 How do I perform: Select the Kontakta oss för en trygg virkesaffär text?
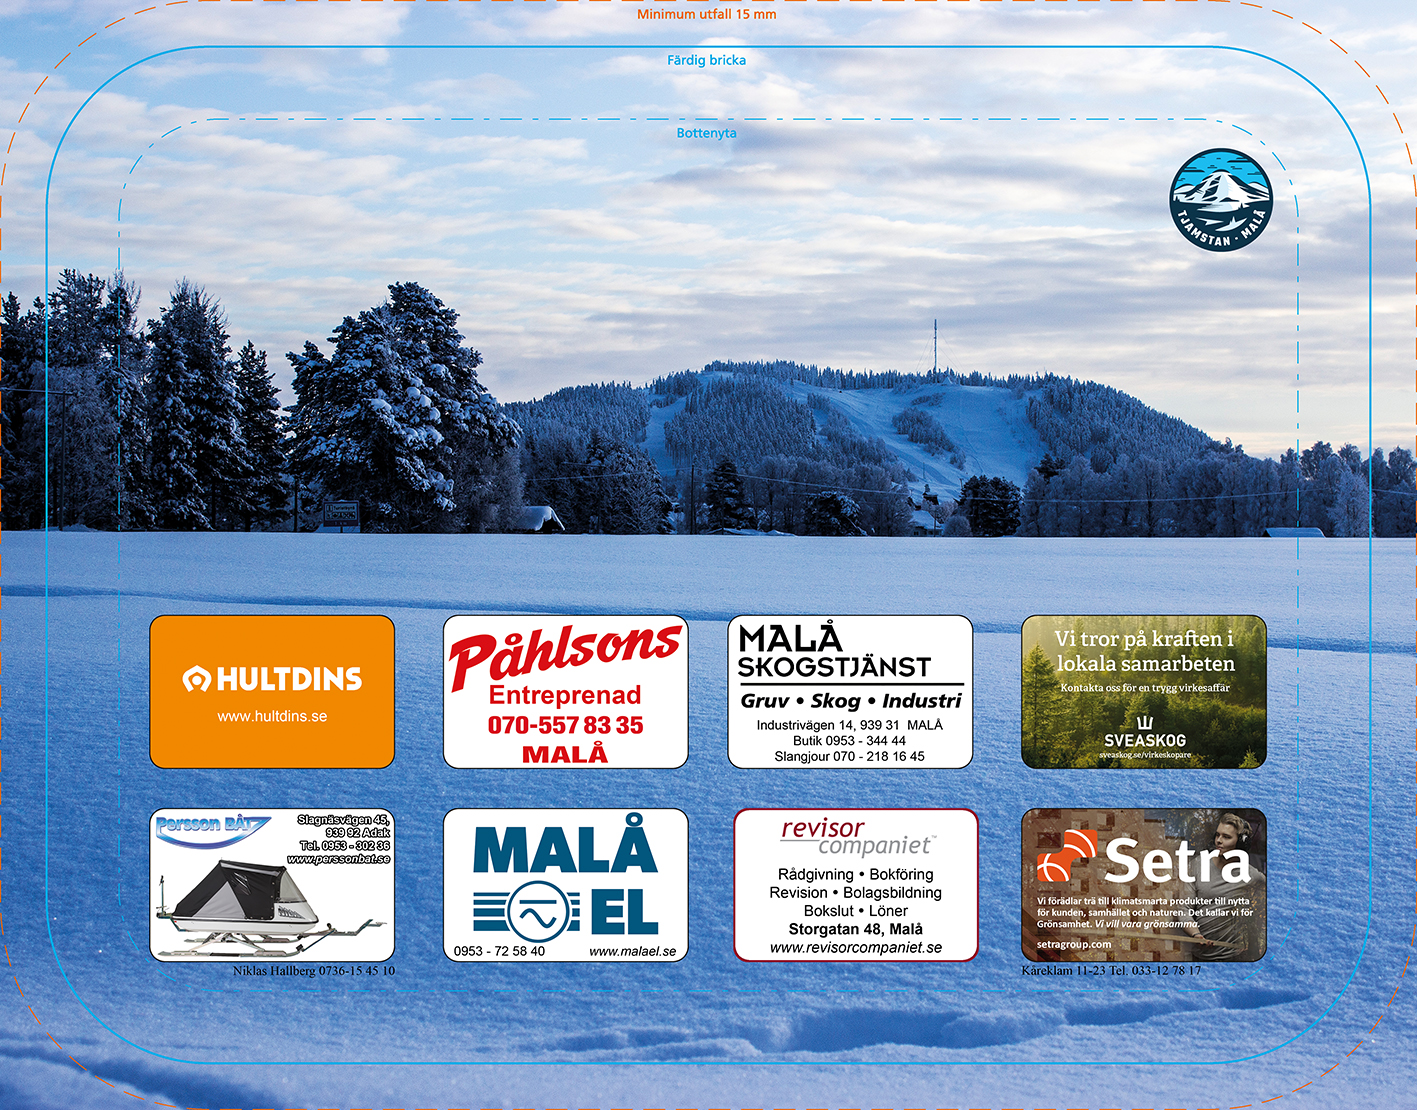point(1145,688)
